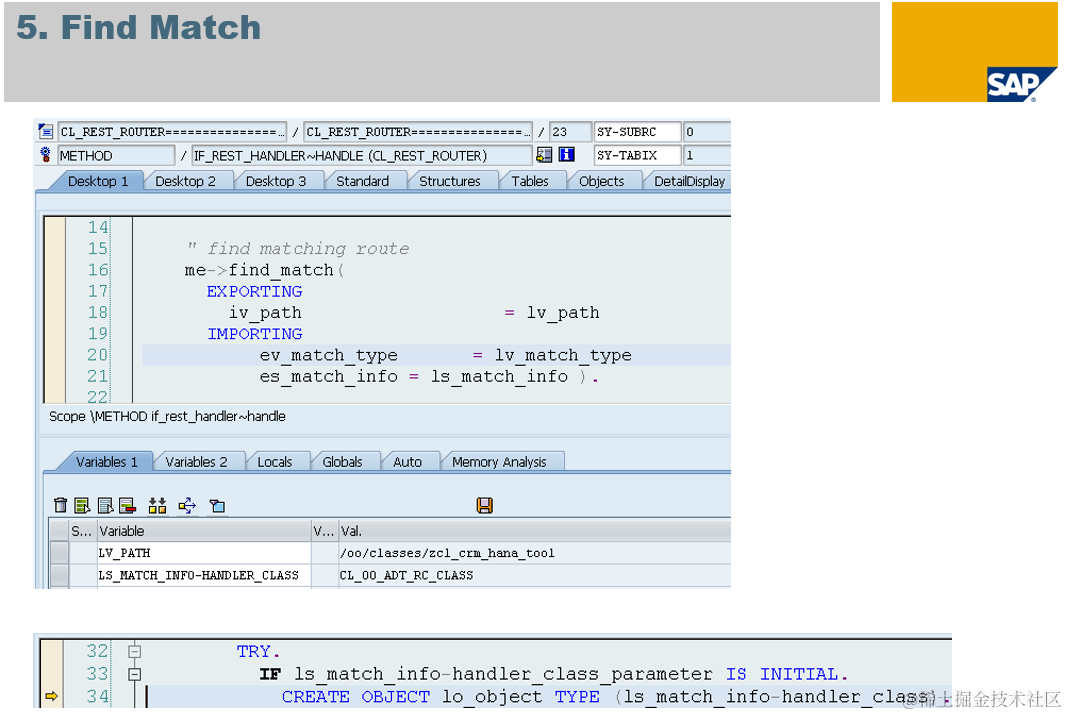Click the yellow current-line arrow at line 34
1068x716 pixels.
(x=52, y=696)
